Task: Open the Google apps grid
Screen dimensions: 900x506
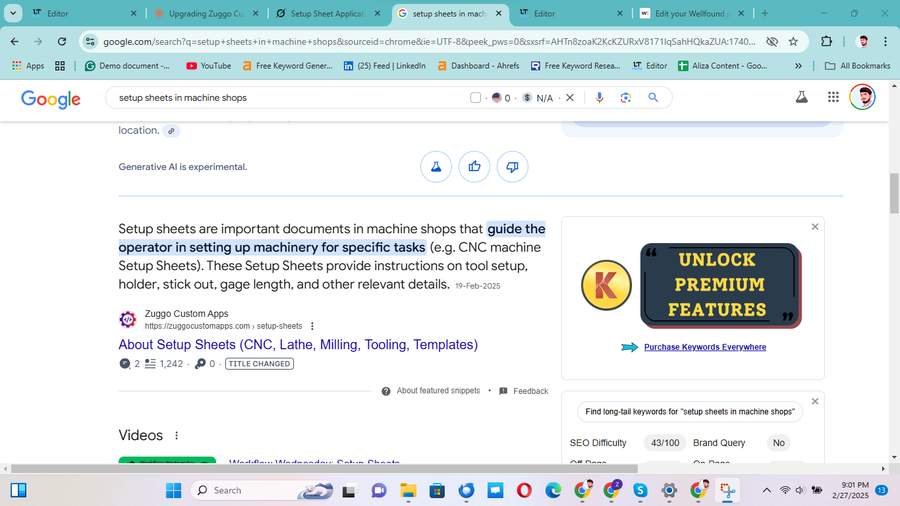Action: [833, 98]
